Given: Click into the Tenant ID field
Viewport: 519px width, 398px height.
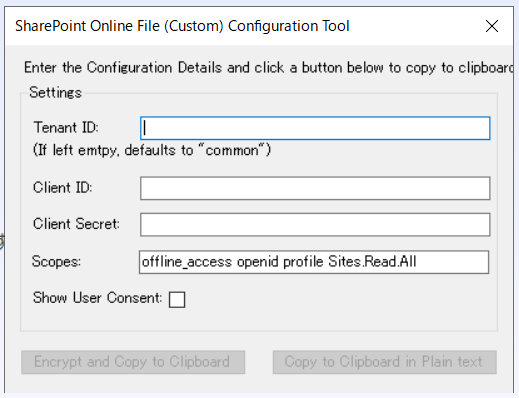Looking at the screenshot, I should (x=315, y=128).
